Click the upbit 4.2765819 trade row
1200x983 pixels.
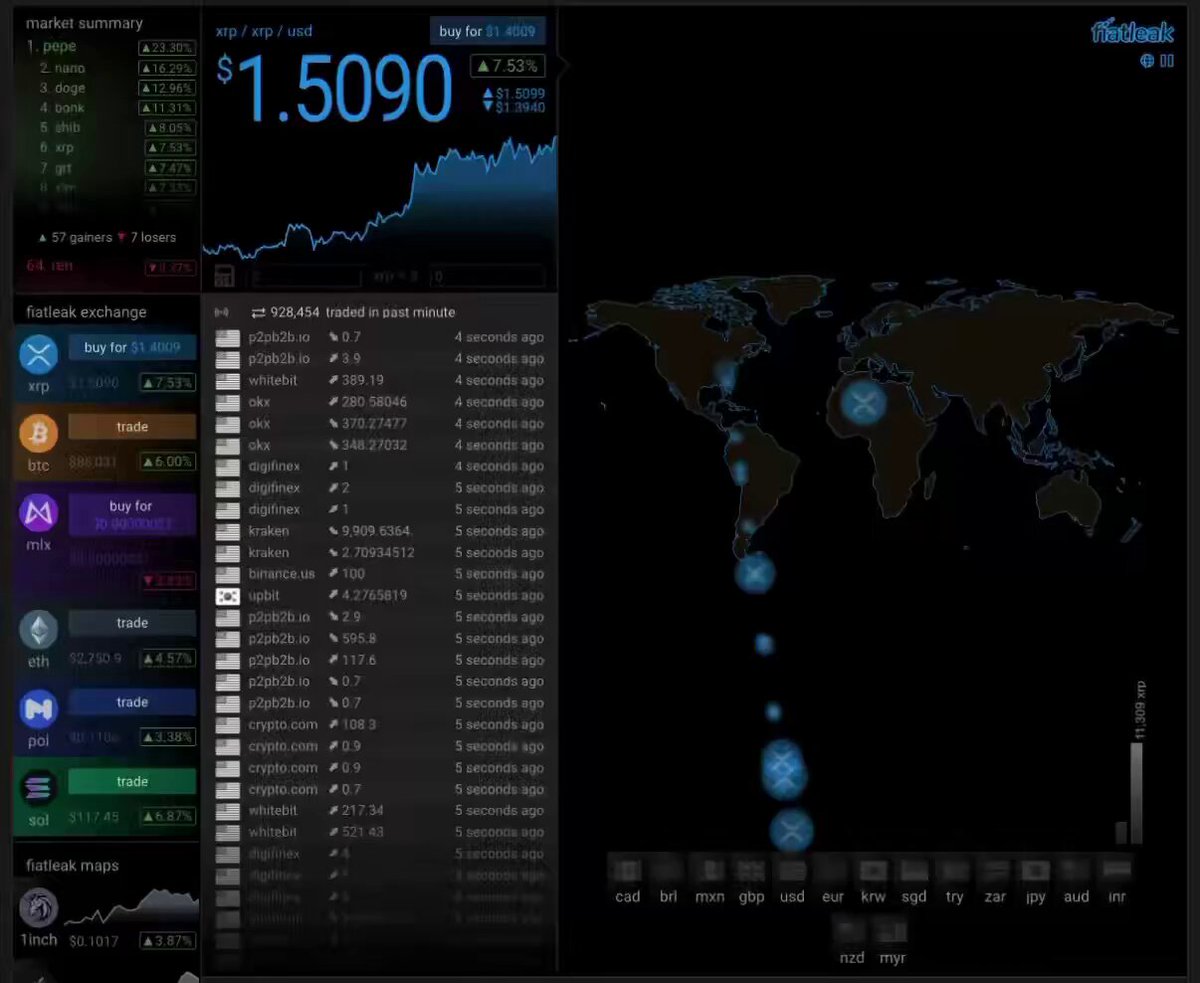[x=380, y=596]
